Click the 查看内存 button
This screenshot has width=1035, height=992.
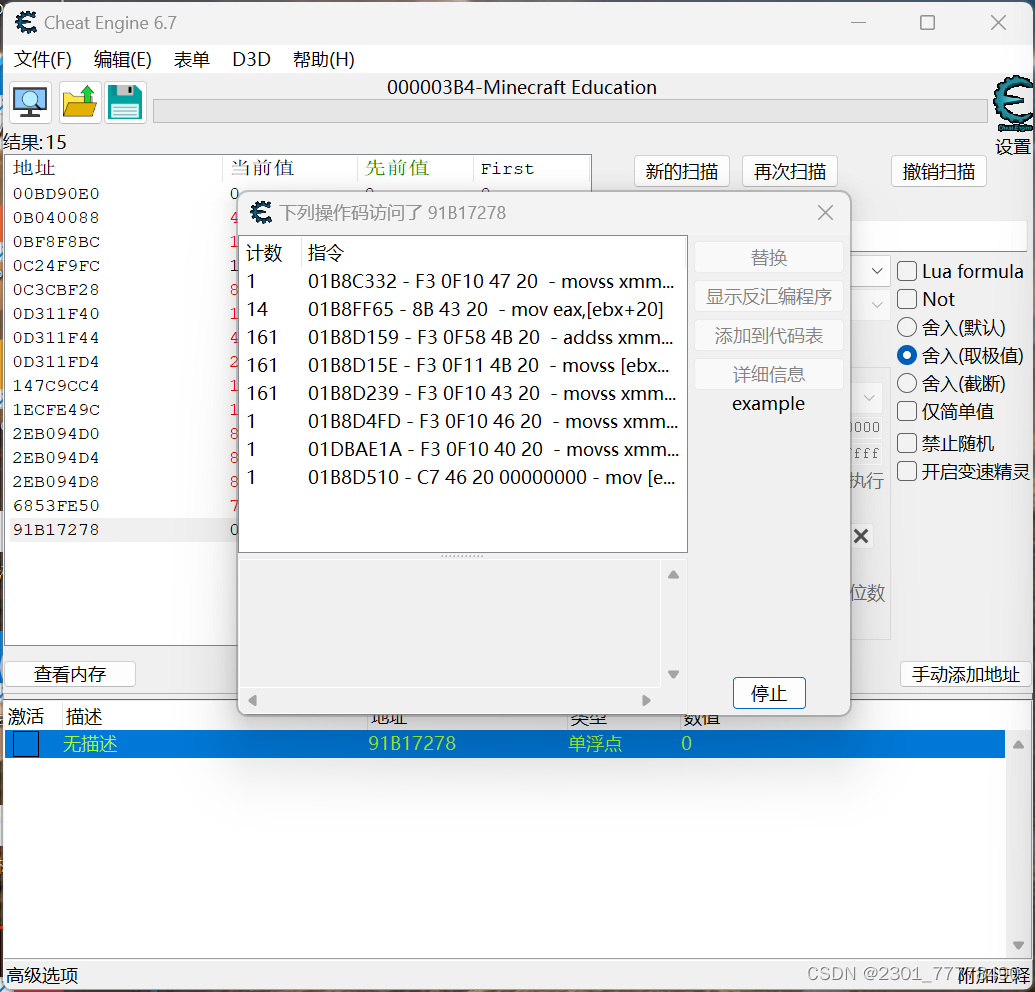pos(70,674)
